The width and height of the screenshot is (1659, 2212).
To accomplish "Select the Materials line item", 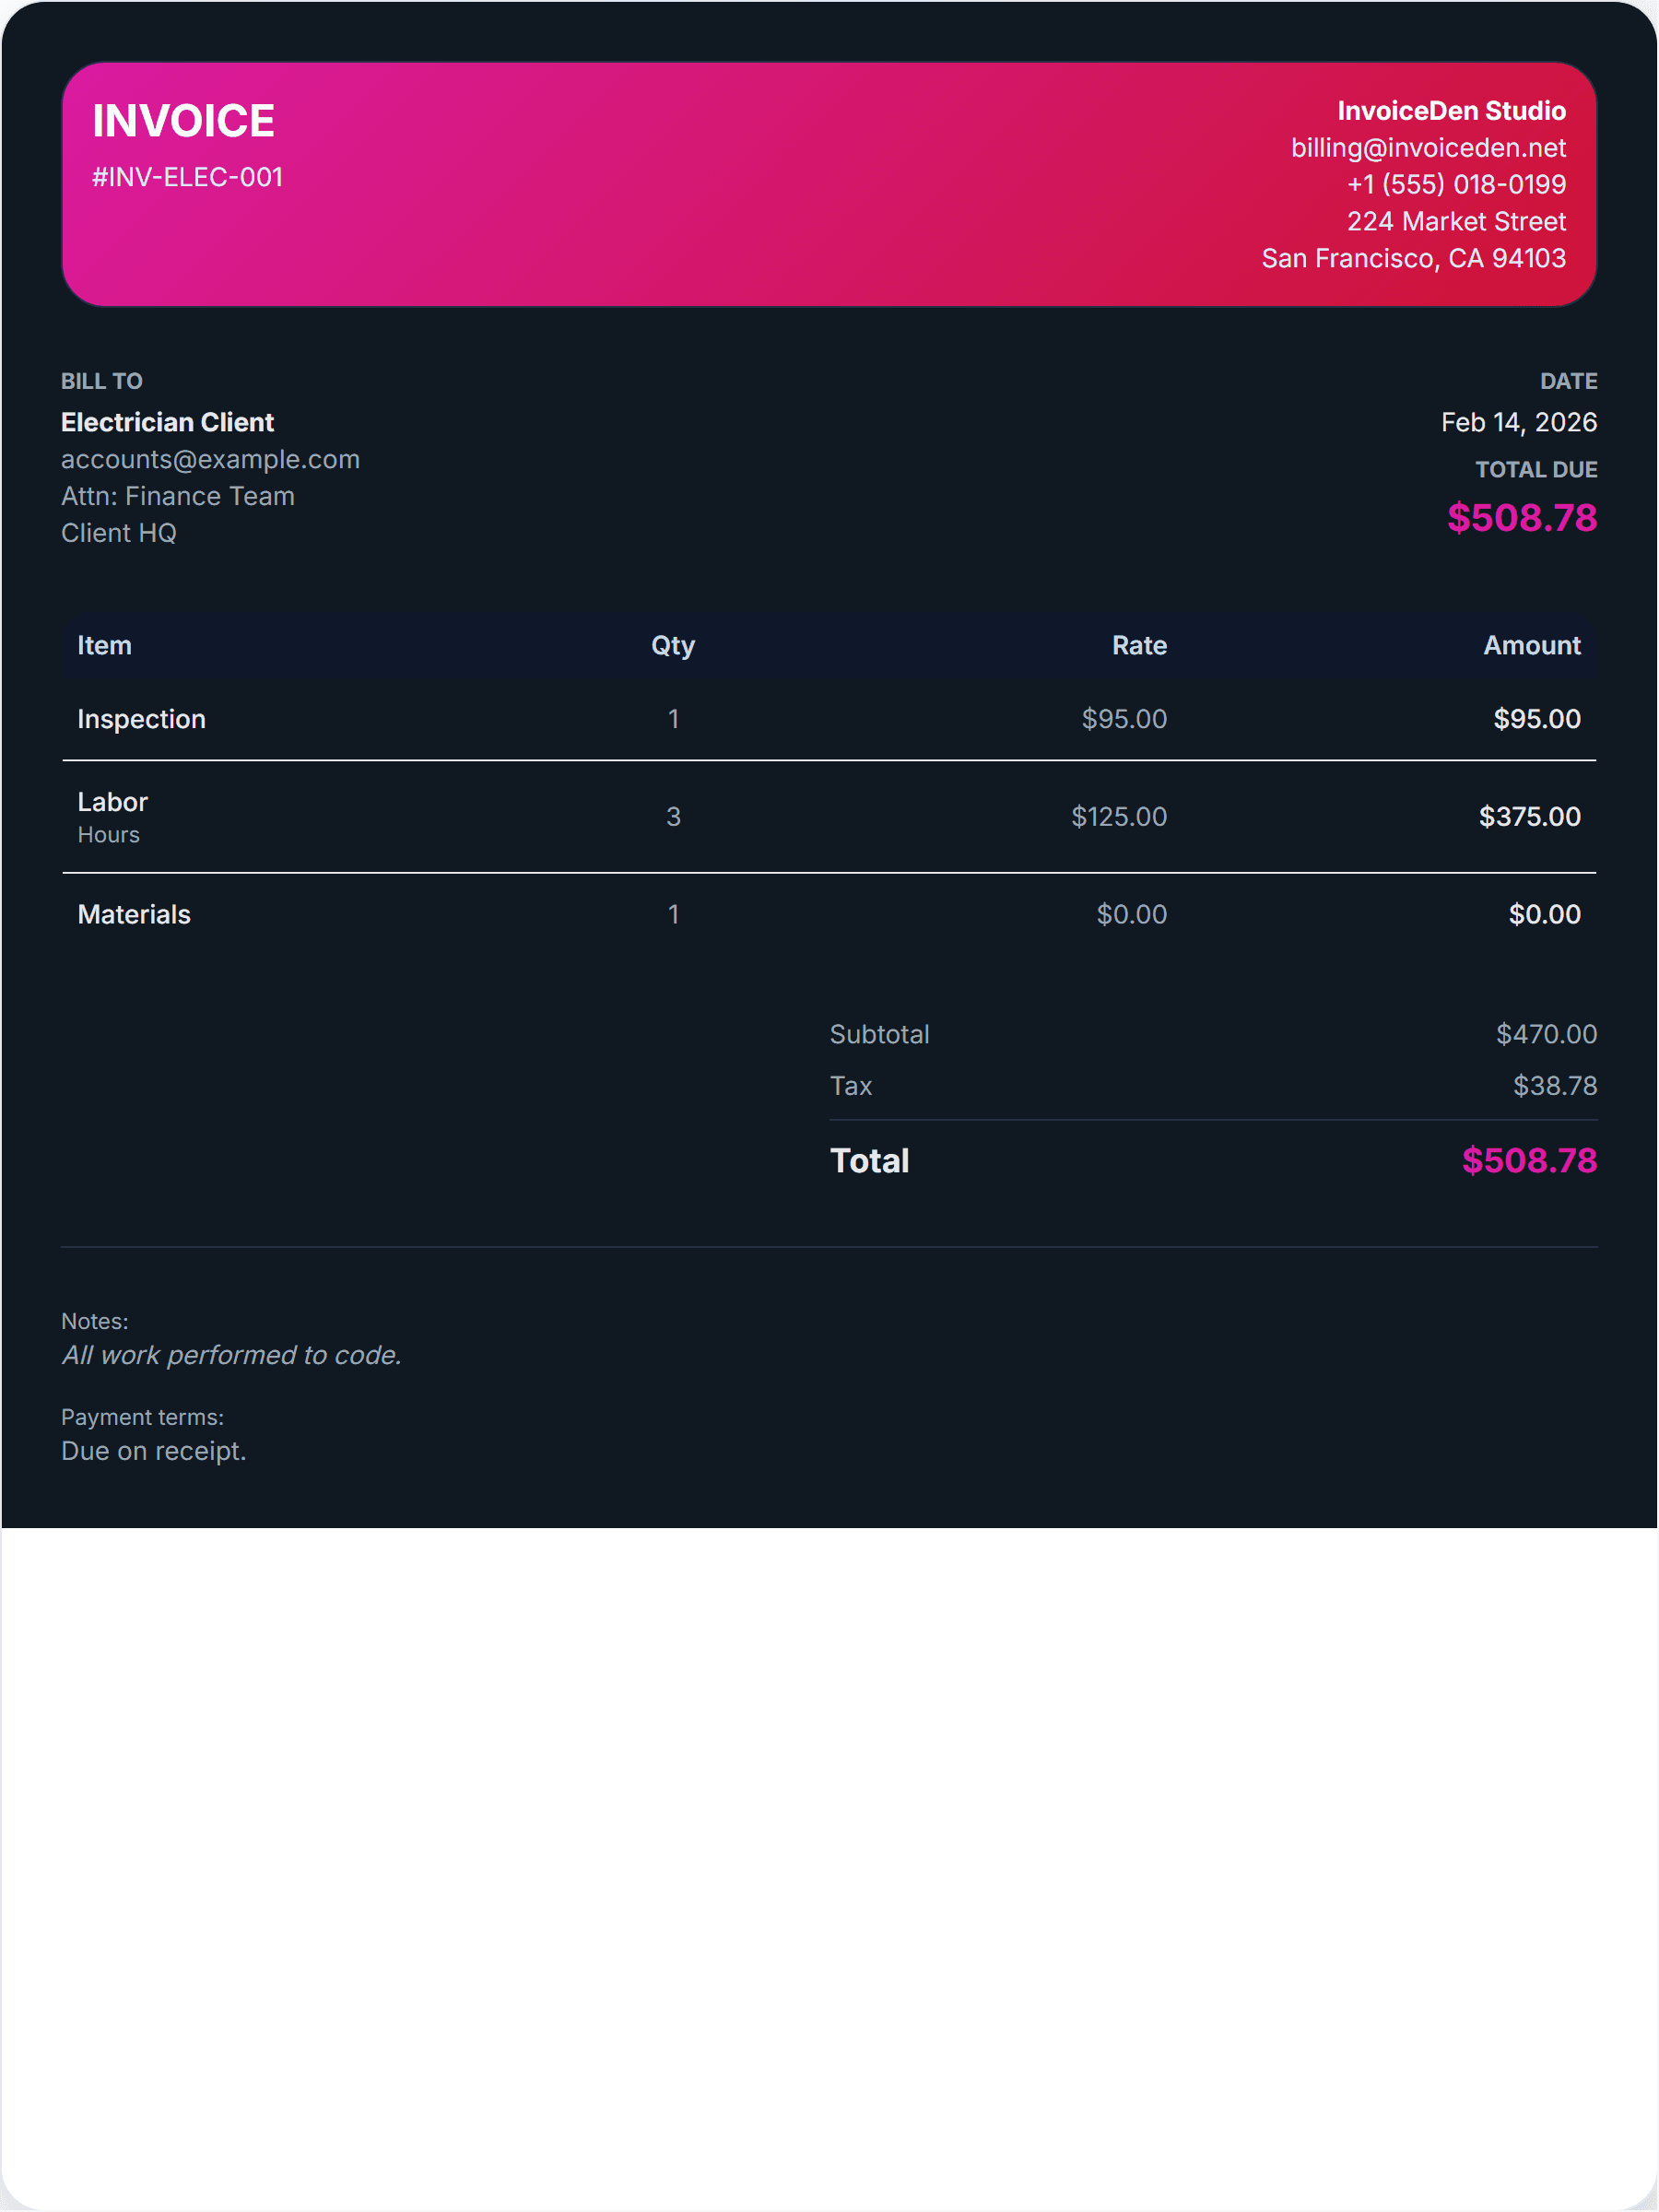I will point(134,914).
